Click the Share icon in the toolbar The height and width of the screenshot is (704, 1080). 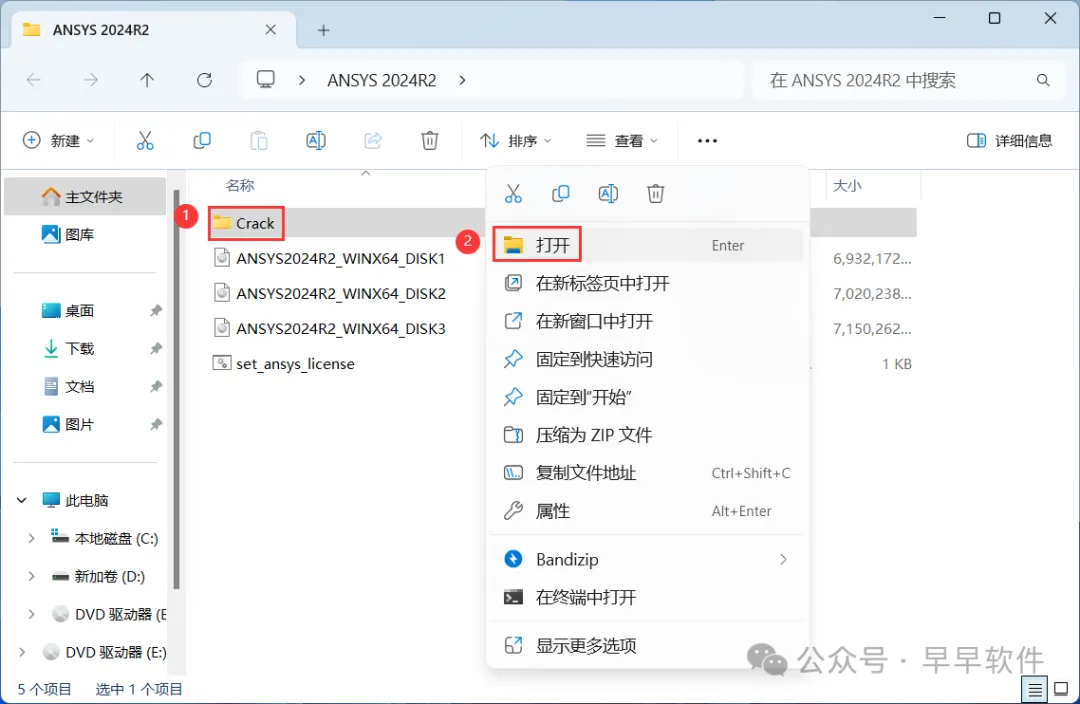(x=373, y=141)
